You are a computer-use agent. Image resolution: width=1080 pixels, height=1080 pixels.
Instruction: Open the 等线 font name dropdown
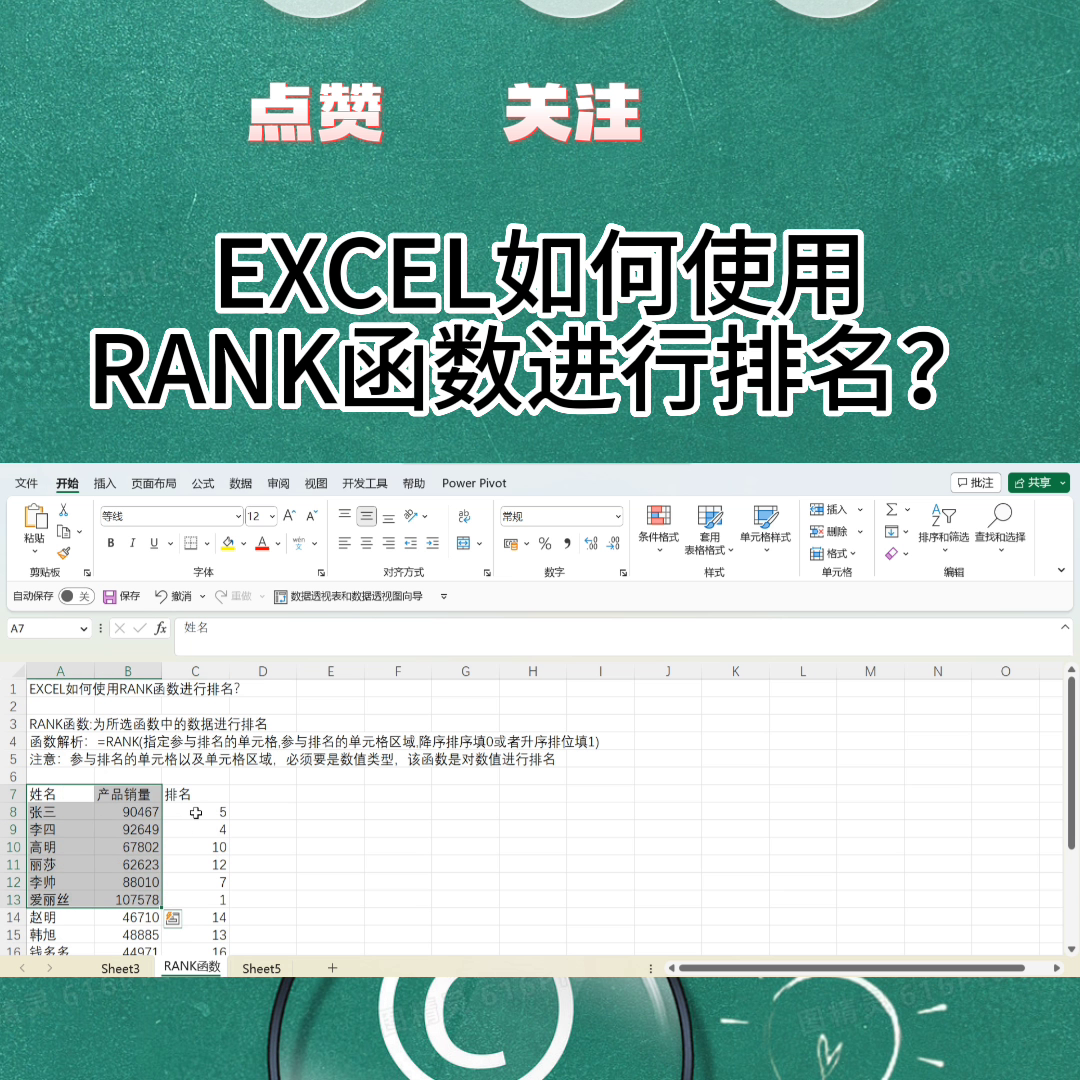(238, 516)
